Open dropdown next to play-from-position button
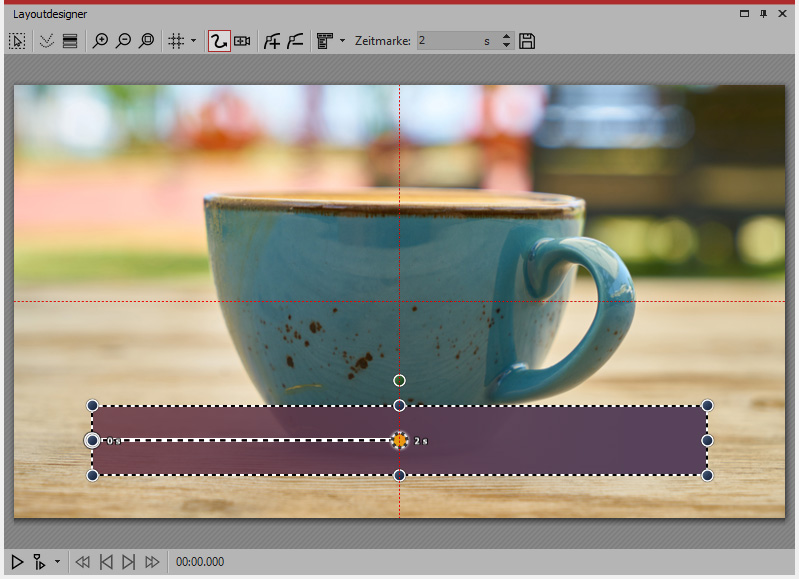 57,562
